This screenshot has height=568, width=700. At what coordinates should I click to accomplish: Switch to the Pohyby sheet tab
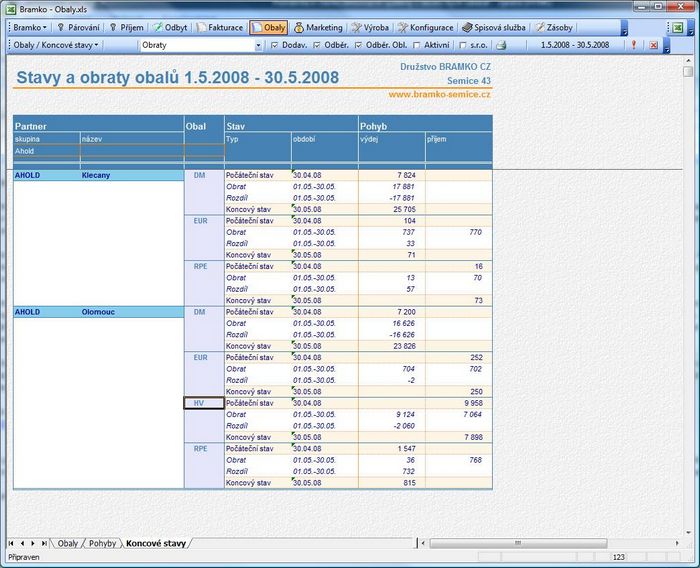[x=102, y=543]
